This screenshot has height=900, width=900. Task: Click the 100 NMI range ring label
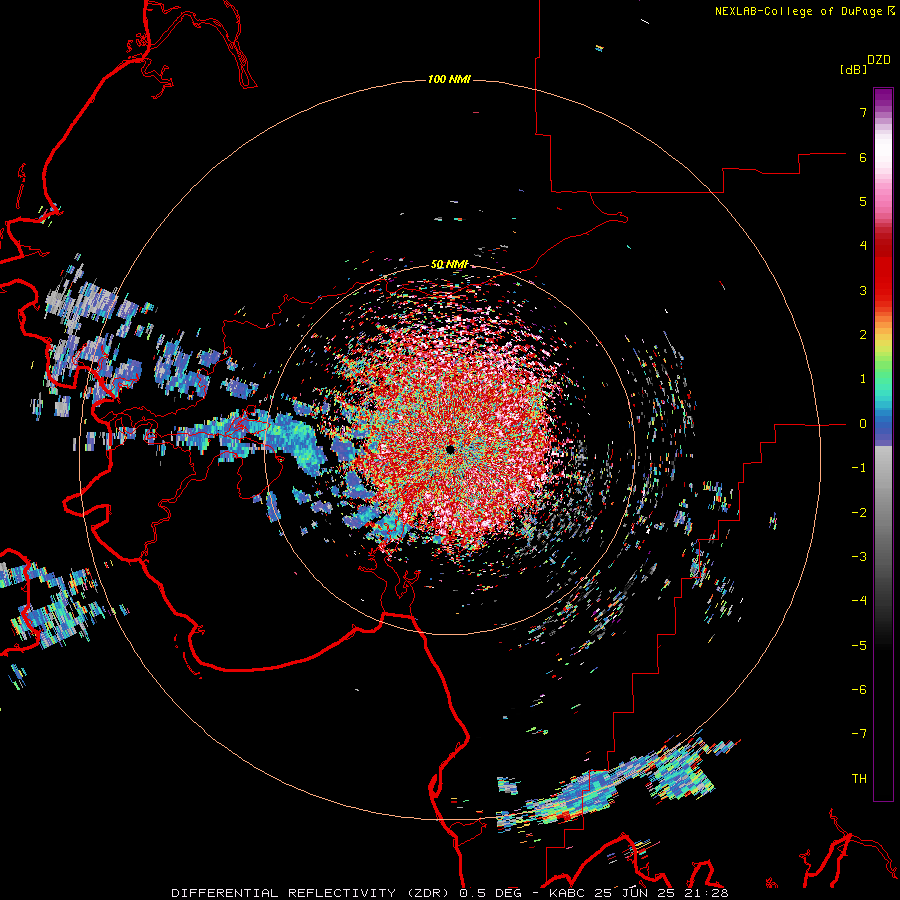[449, 79]
